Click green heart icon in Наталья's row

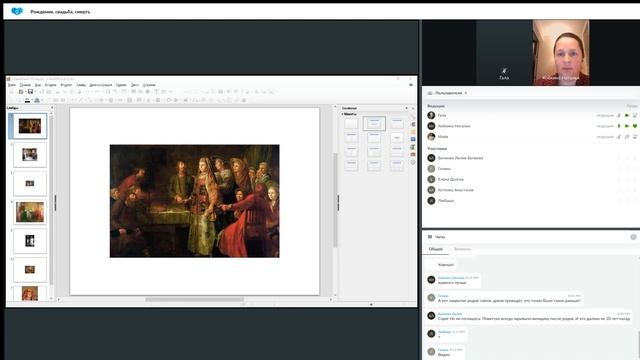coord(635,126)
